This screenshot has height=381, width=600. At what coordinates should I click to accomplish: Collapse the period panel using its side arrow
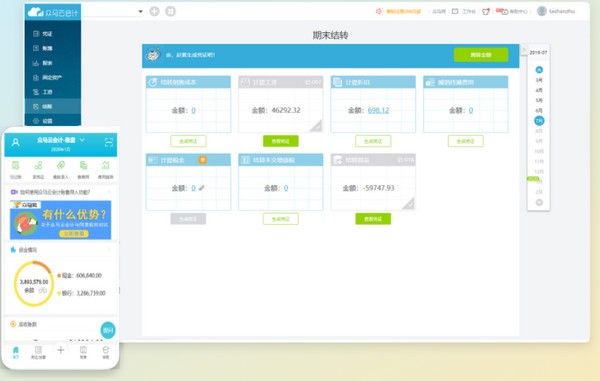[523, 50]
